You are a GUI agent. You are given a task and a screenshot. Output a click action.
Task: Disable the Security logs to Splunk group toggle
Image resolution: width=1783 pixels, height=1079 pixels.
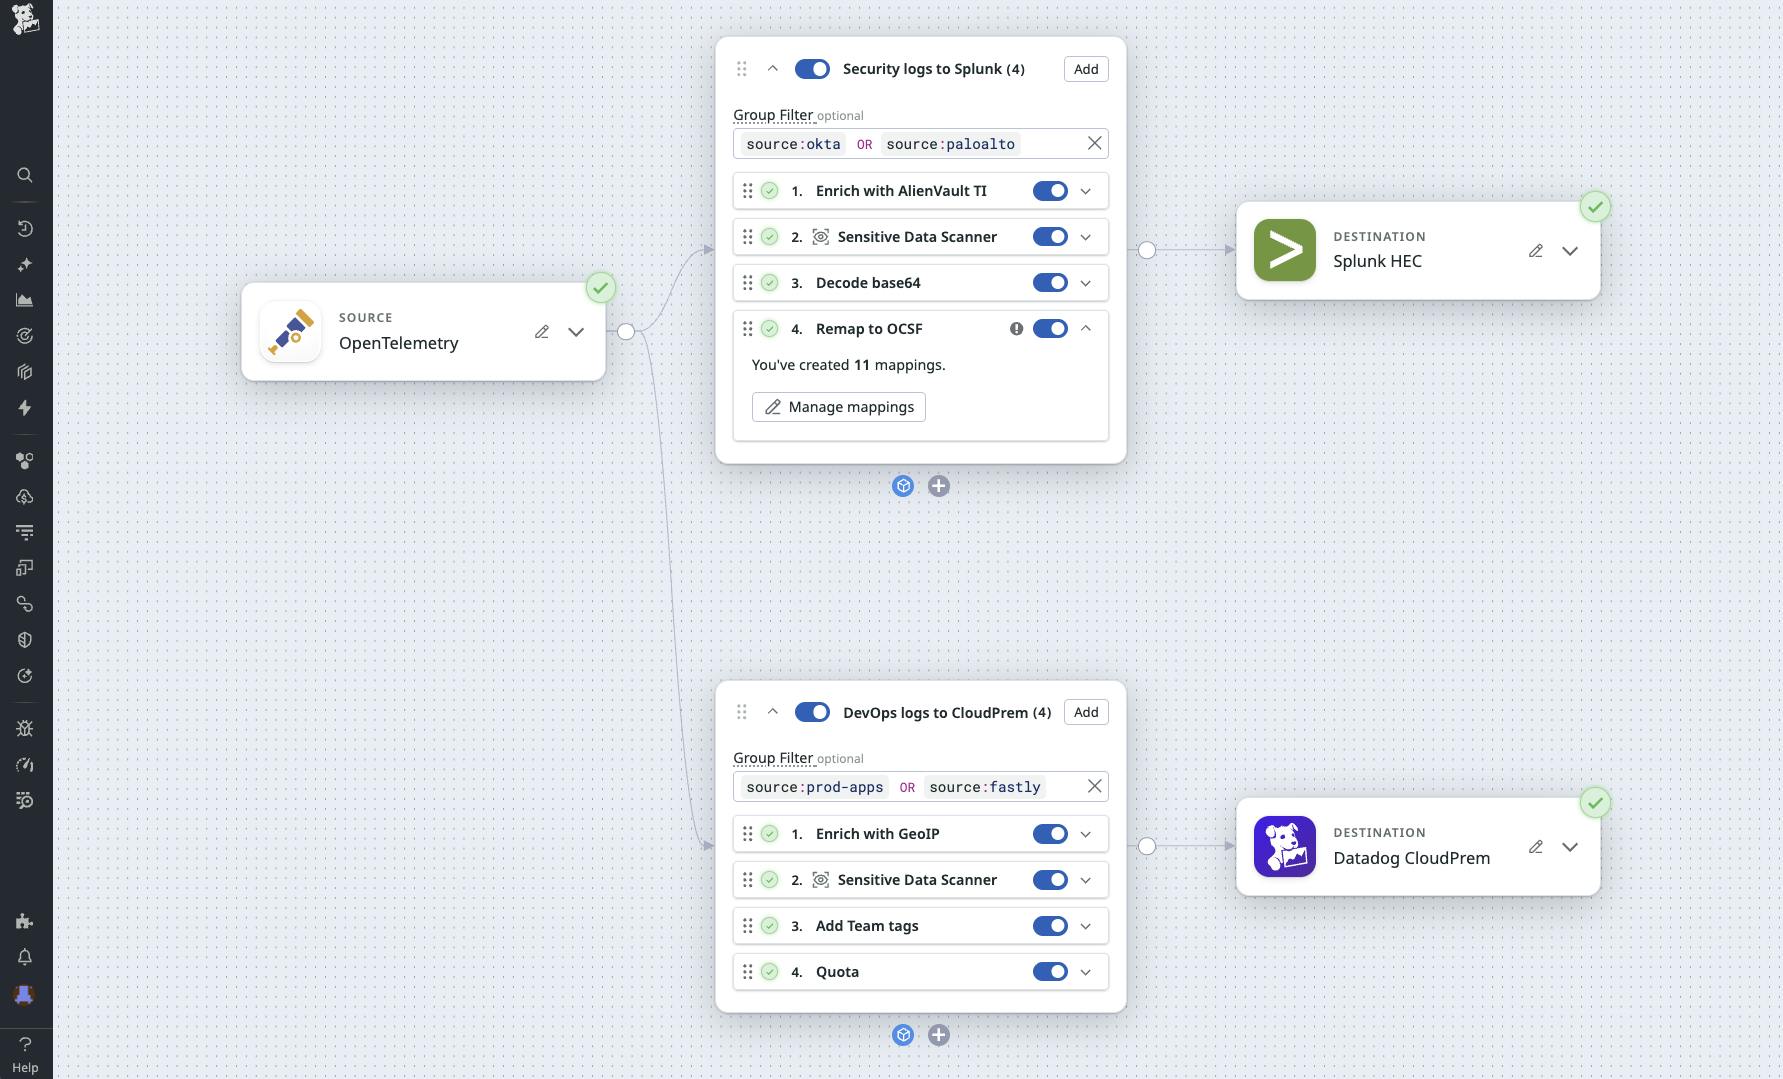[x=812, y=68]
